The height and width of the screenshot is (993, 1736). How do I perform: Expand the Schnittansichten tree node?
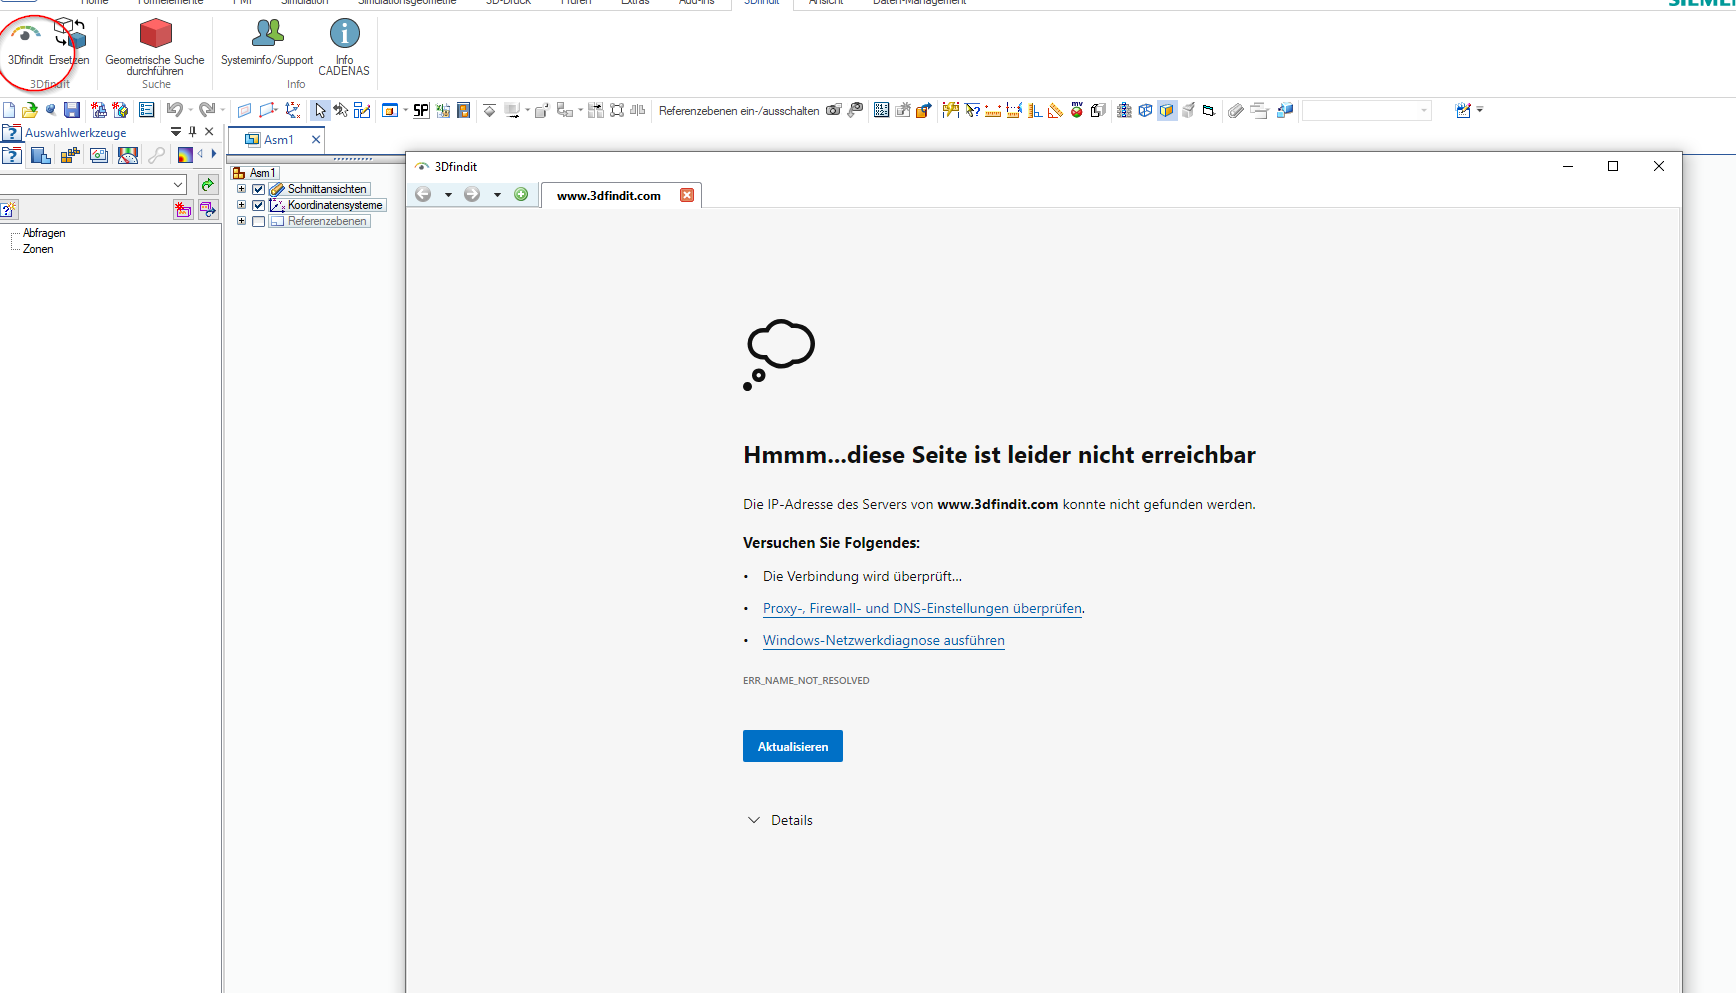tap(241, 189)
